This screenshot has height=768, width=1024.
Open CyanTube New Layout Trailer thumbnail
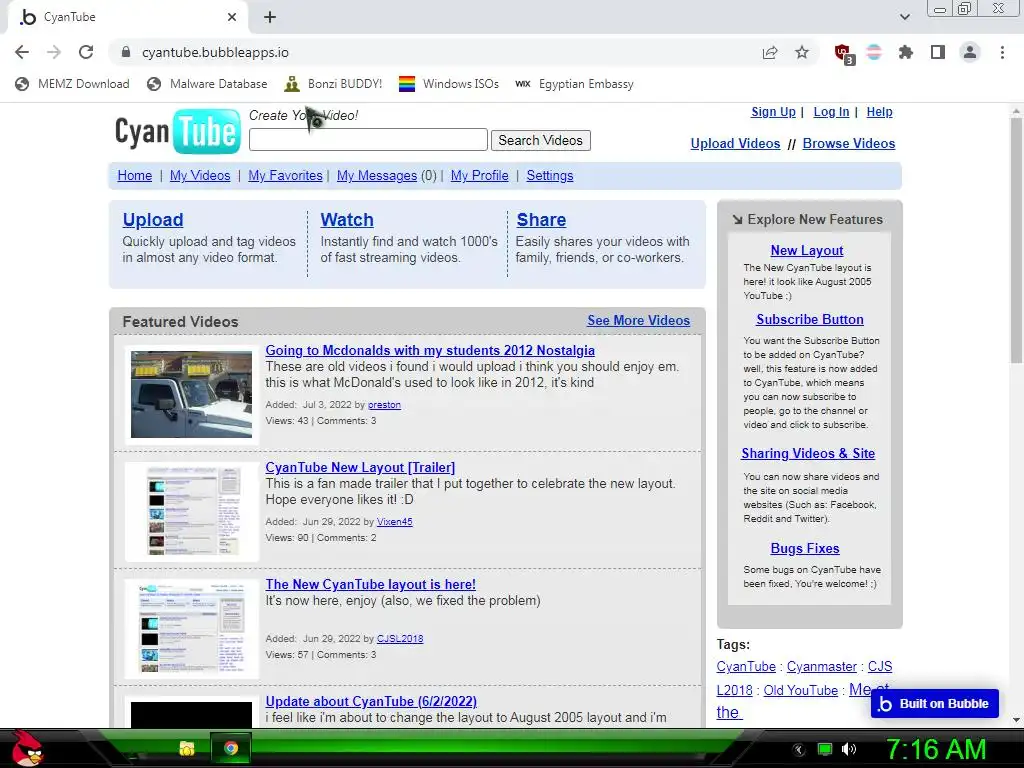pos(191,511)
